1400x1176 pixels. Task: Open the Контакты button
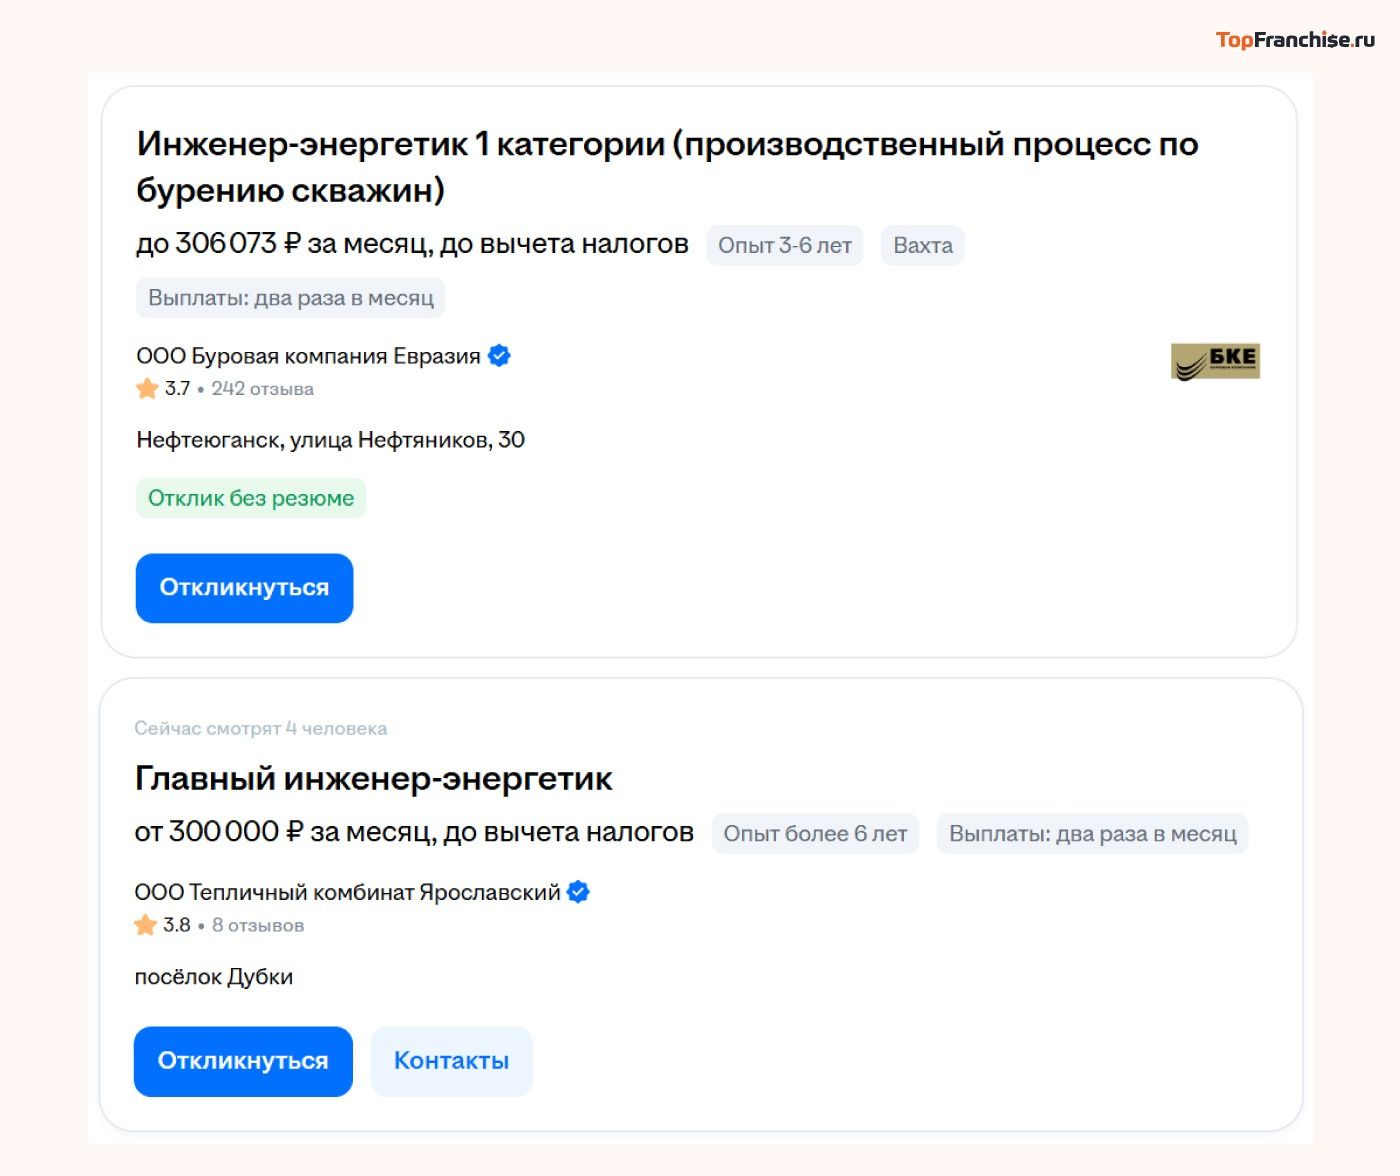click(x=451, y=1061)
